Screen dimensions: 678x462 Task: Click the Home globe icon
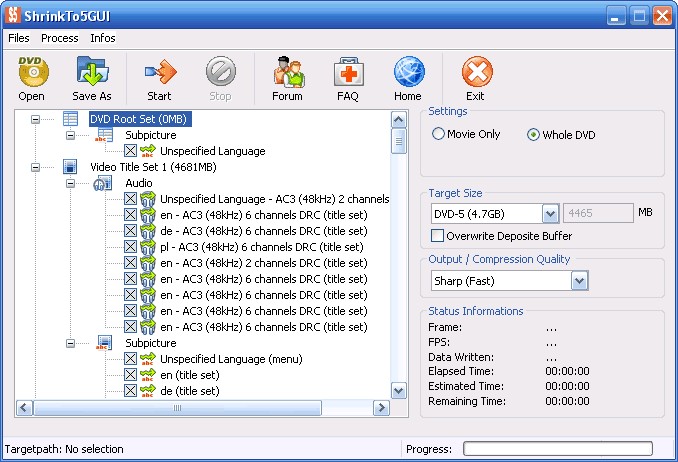409,71
